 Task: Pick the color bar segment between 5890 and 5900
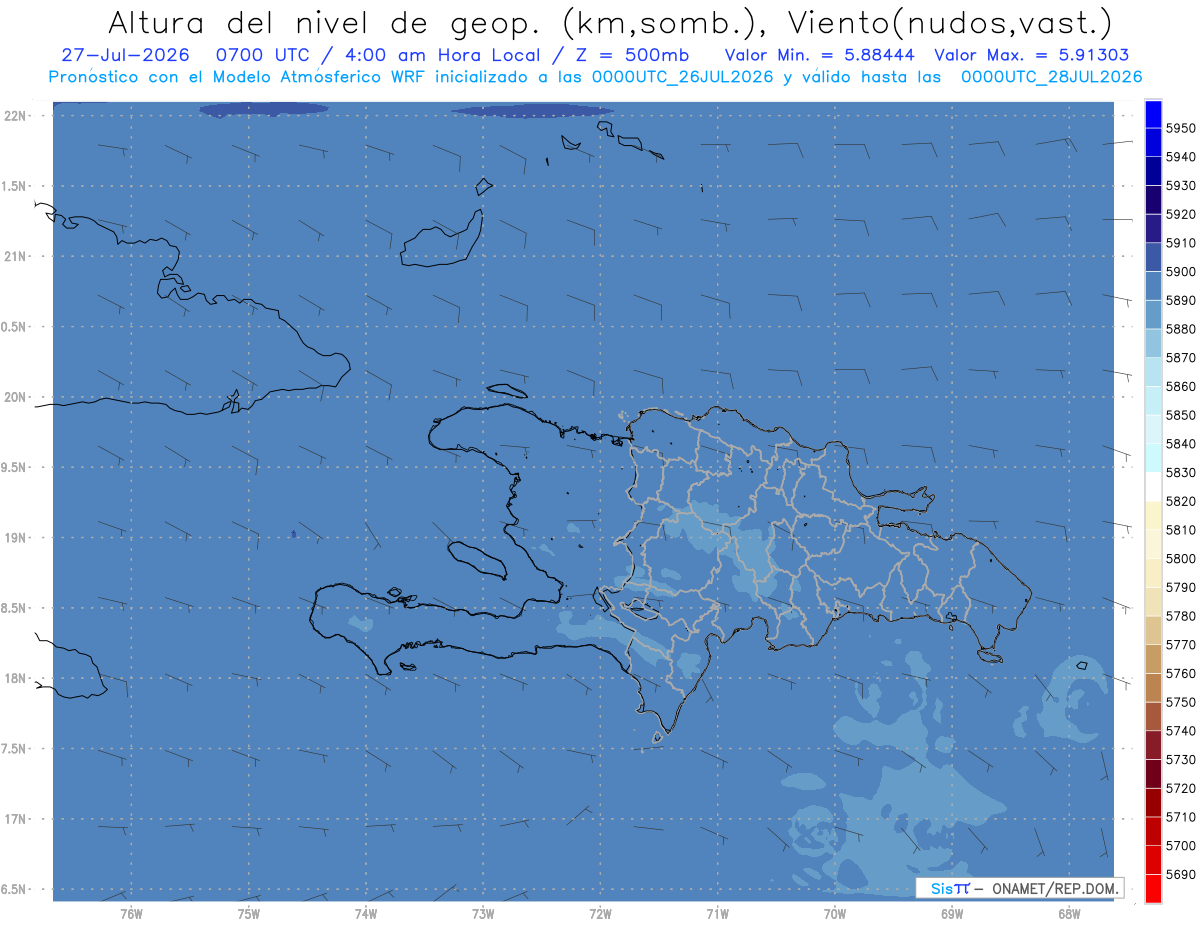point(1153,286)
